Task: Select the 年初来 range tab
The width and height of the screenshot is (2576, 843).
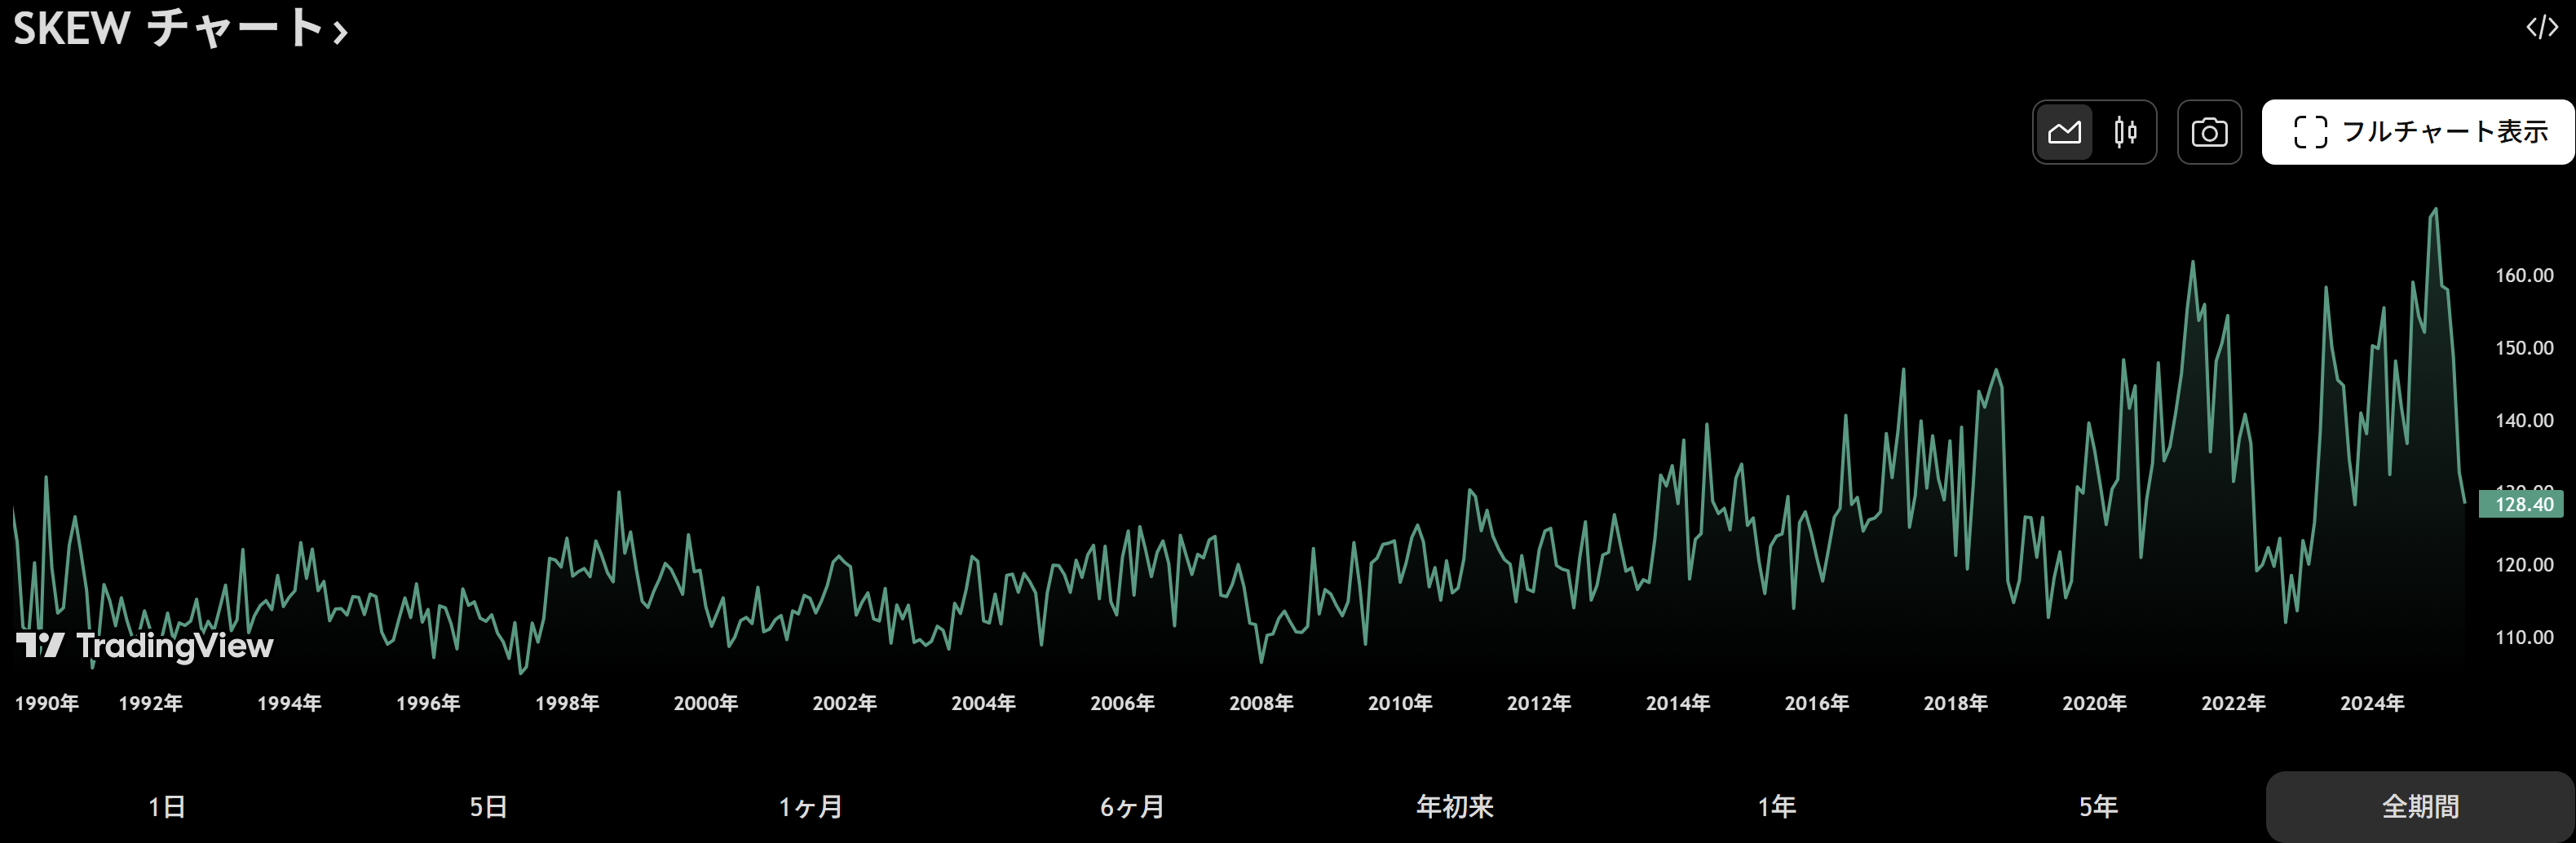Action: 1455,806
